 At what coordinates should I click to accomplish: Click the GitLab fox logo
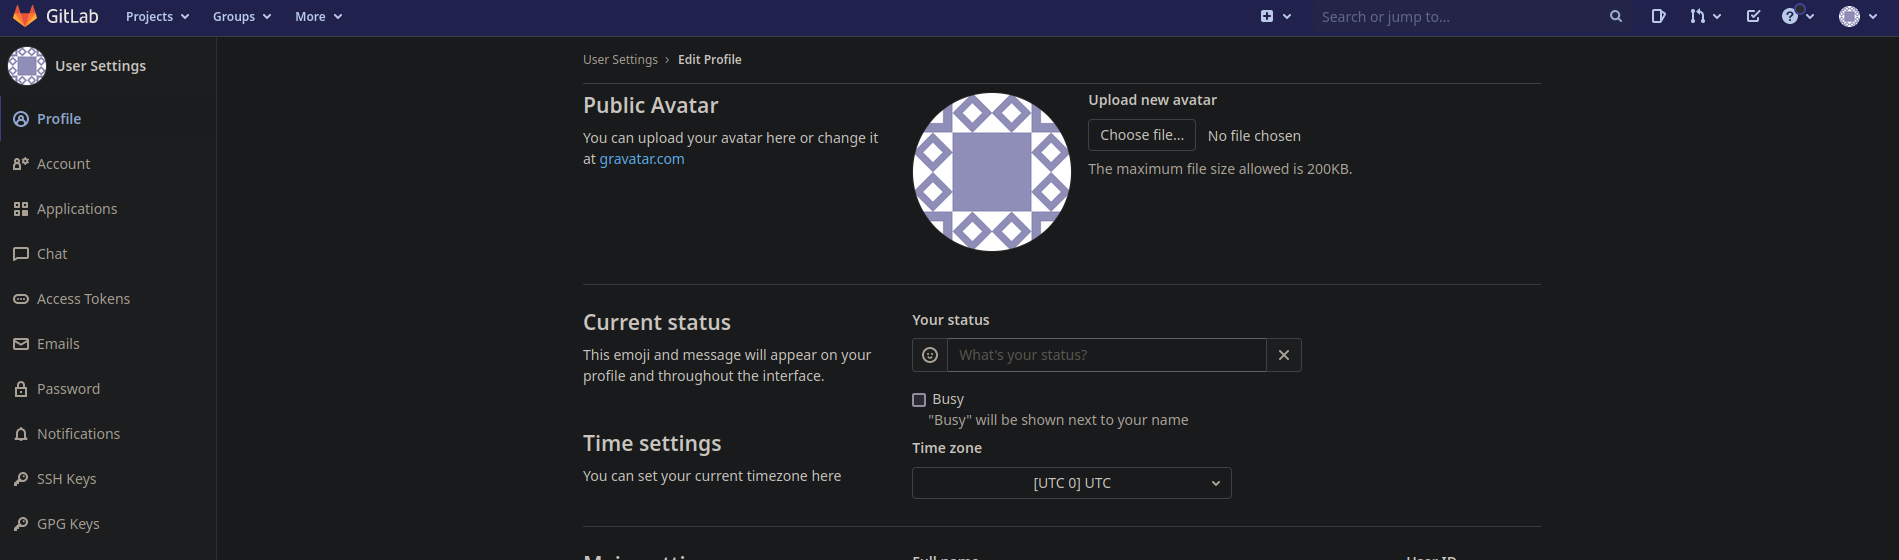tap(25, 17)
